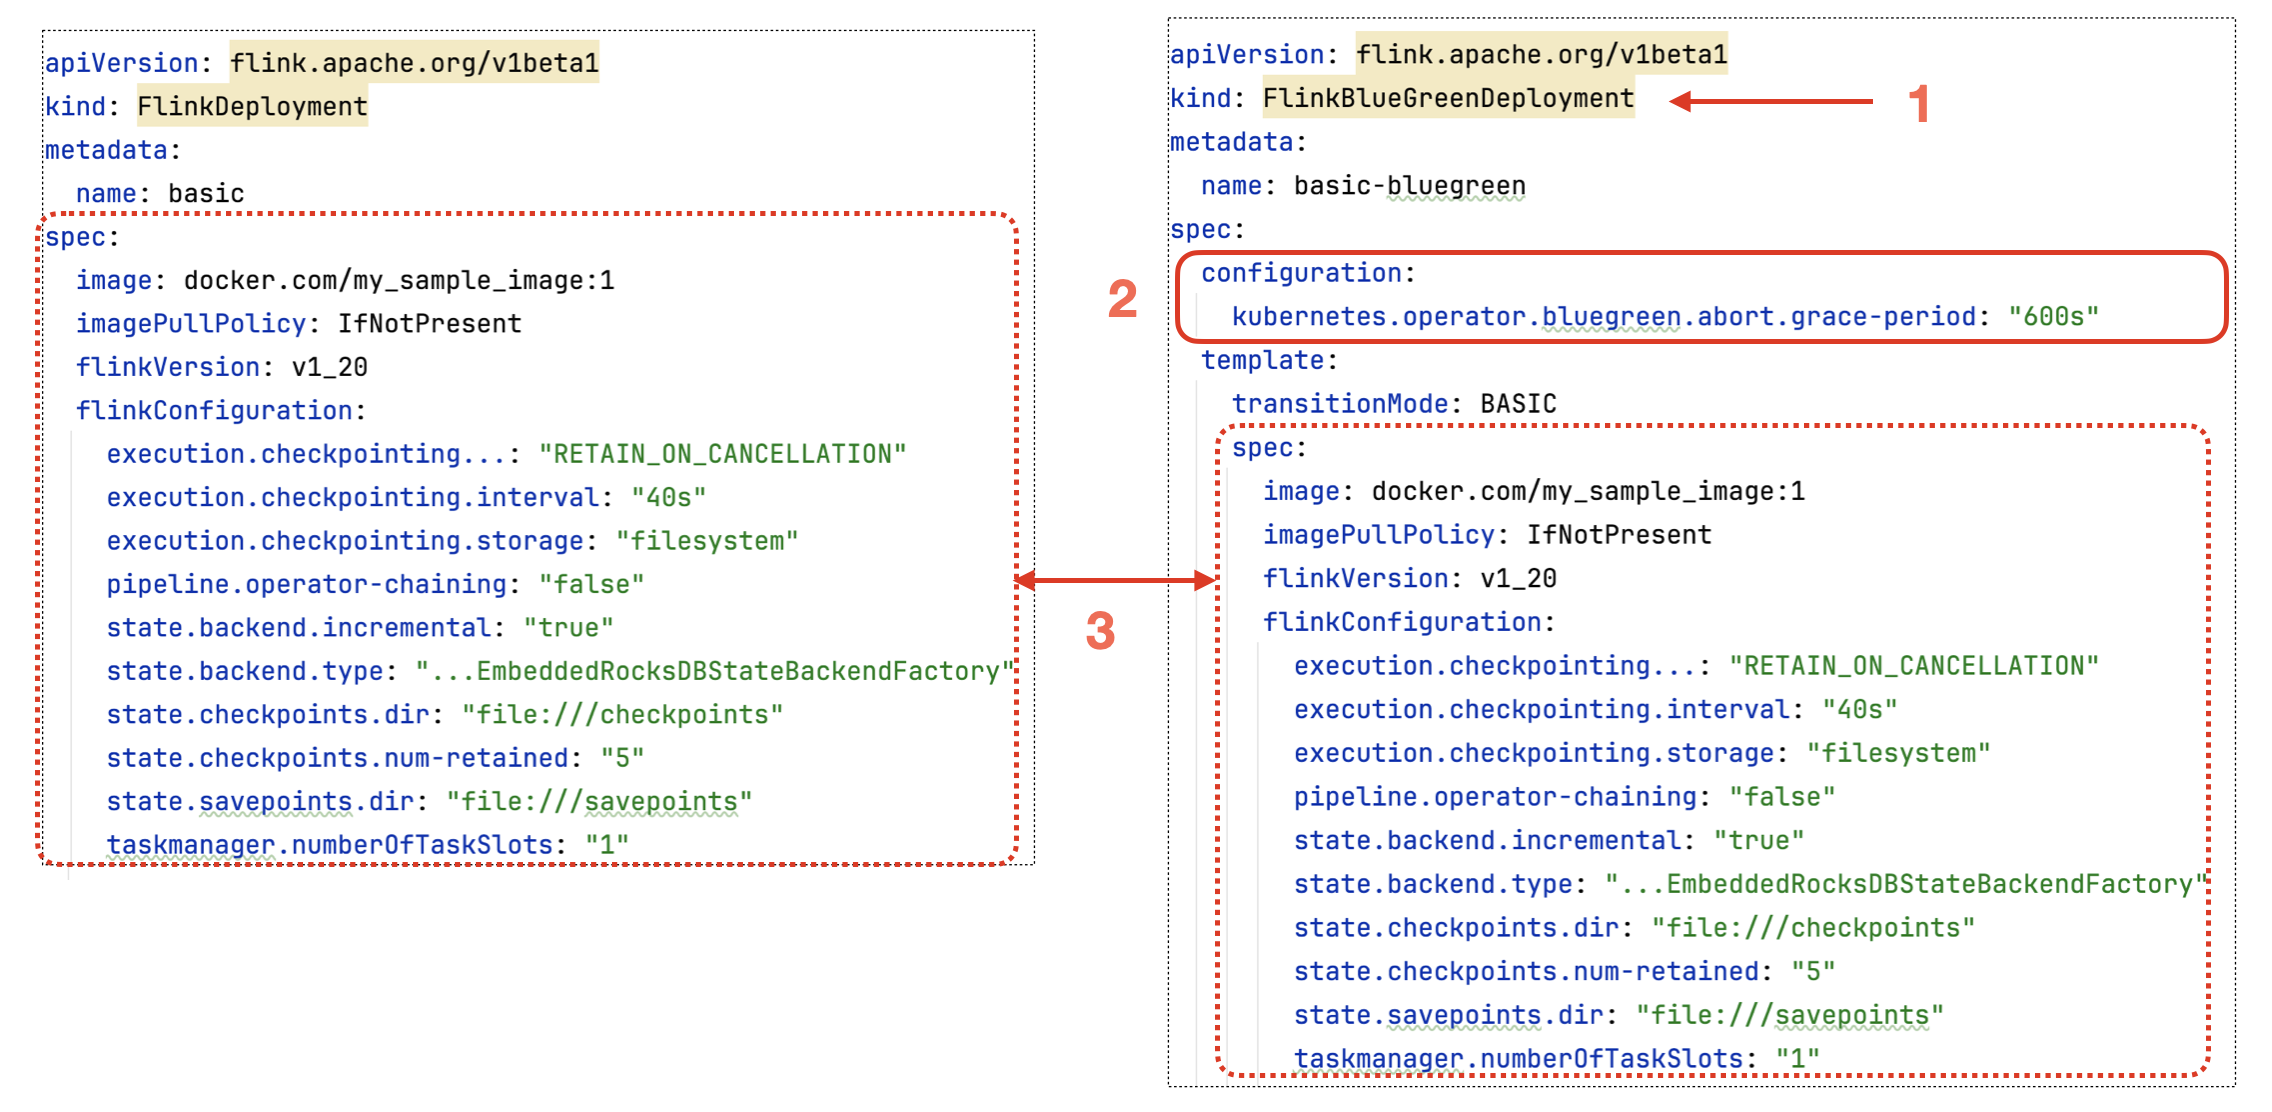2272x1112 pixels.
Task: Select the highlighted FlinkDeployment kind value
Action: (x=252, y=107)
